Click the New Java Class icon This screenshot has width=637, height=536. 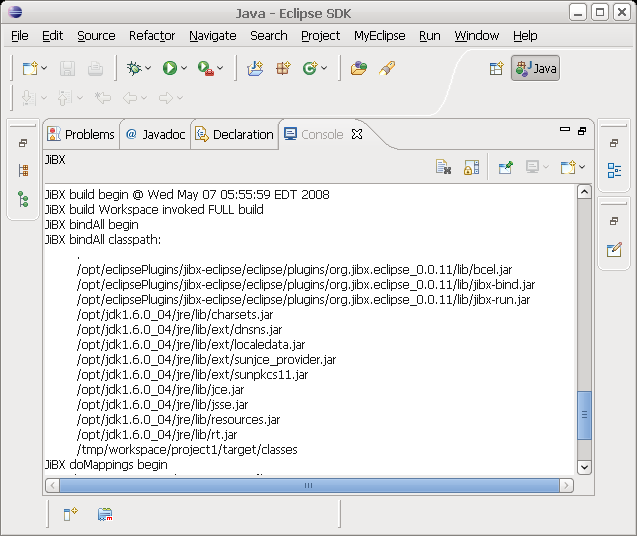tap(310, 68)
